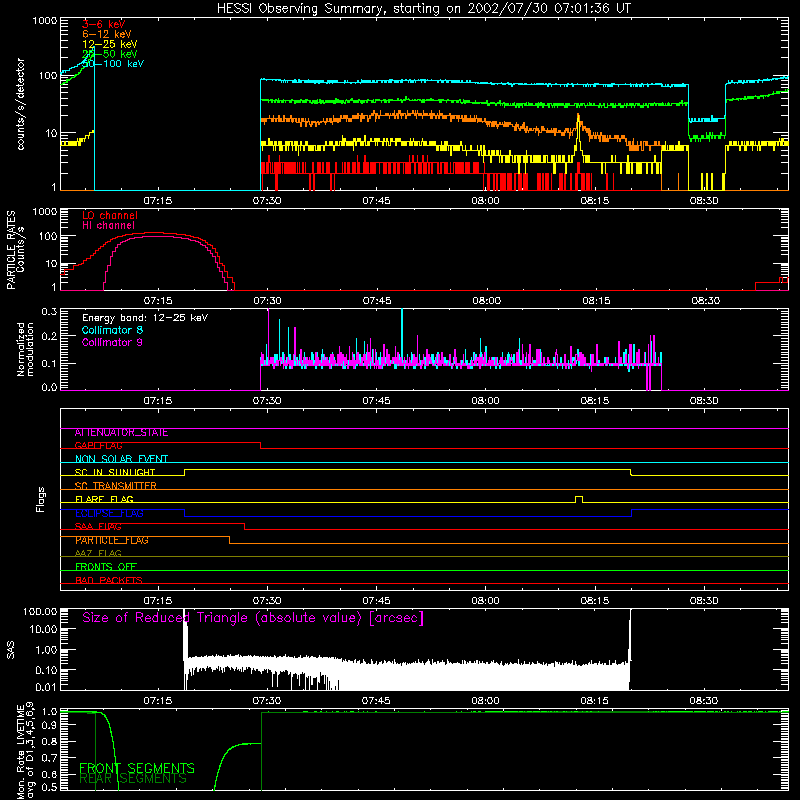This screenshot has height=800, width=800.
Task: Click the raised pulse on the FLARE_FLAG line
Action: click(x=579, y=498)
